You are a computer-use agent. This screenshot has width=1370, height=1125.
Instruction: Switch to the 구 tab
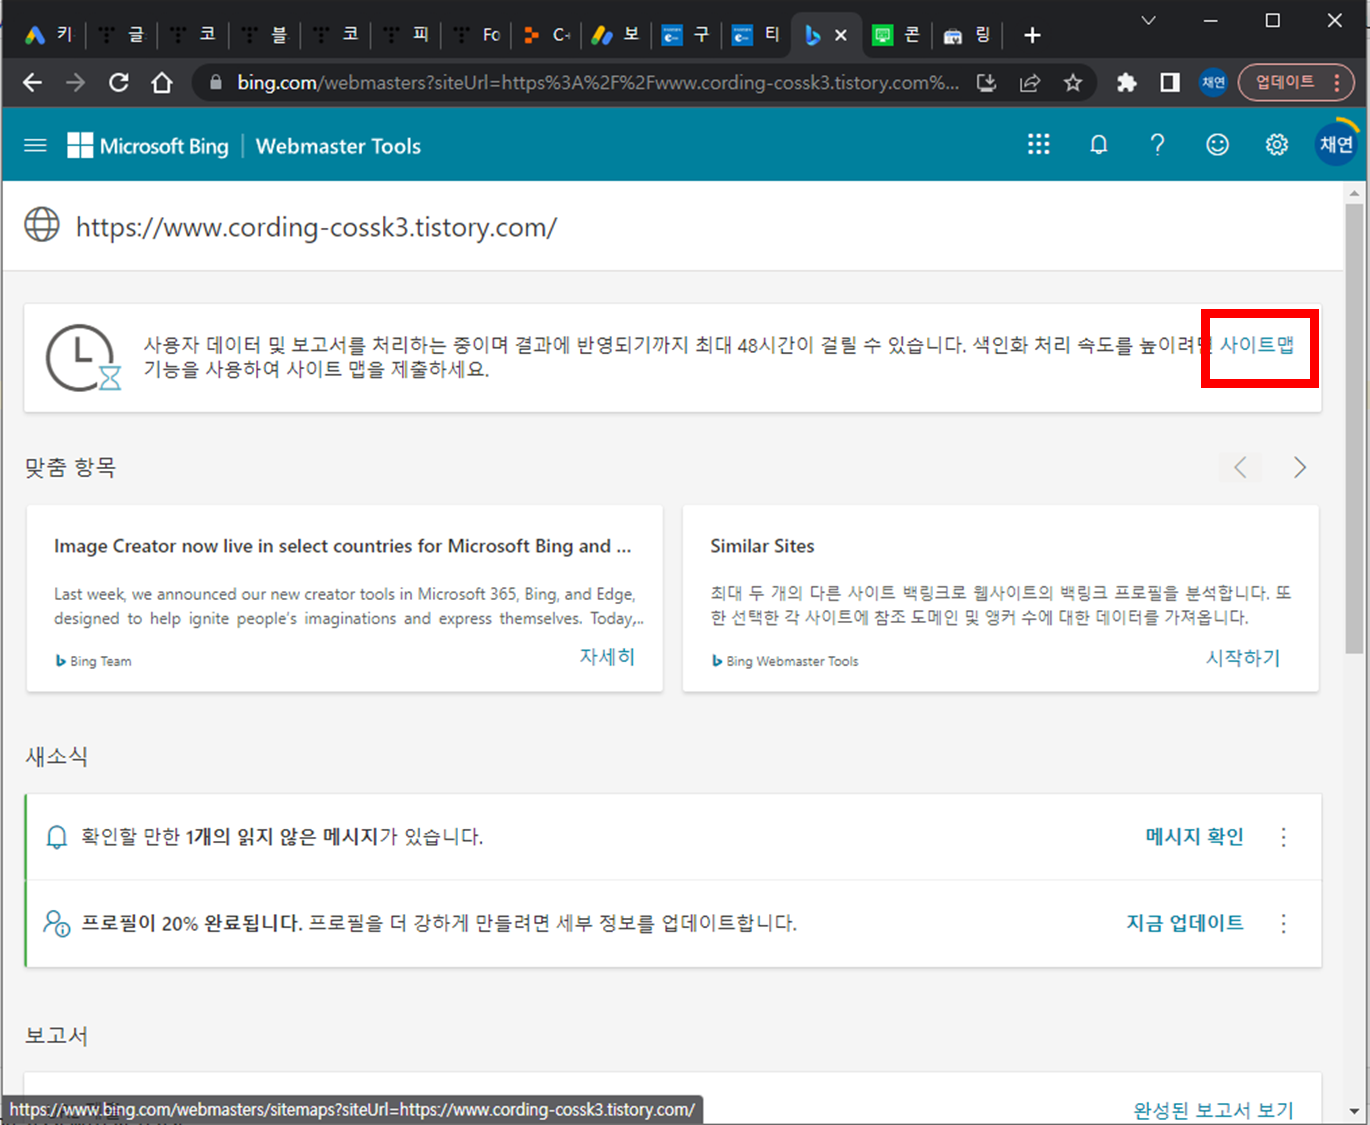point(686,35)
